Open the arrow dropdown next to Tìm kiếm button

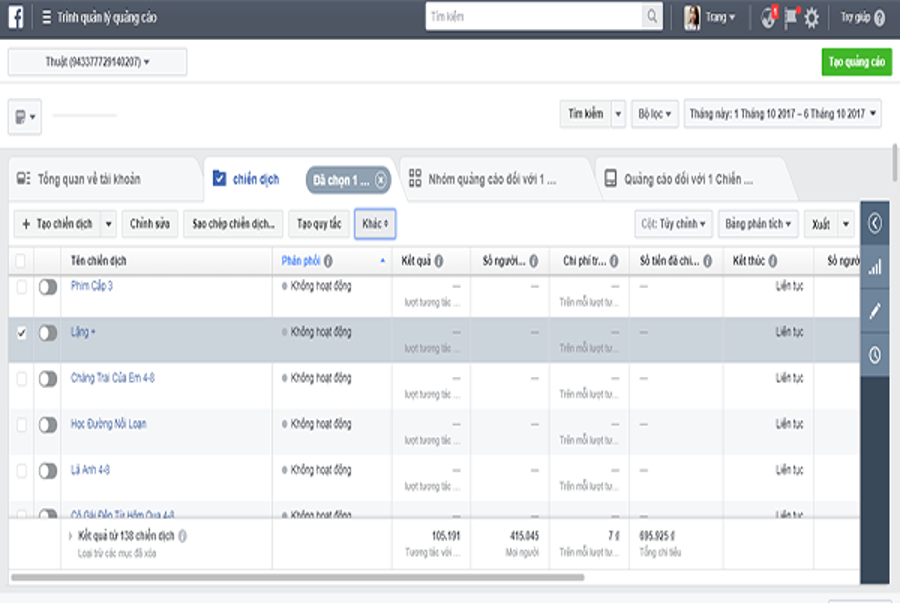[618, 114]
